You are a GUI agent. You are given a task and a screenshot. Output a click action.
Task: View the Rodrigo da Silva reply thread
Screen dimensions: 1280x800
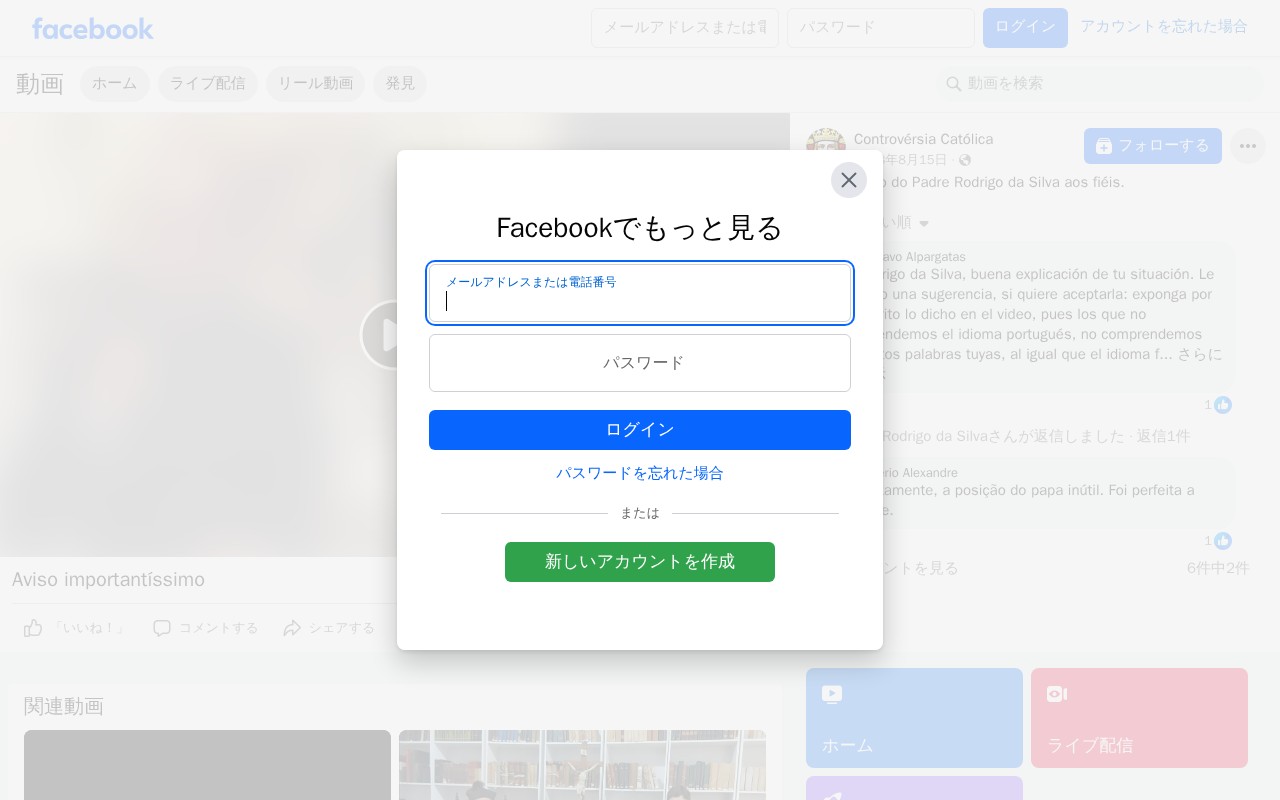1036,437
